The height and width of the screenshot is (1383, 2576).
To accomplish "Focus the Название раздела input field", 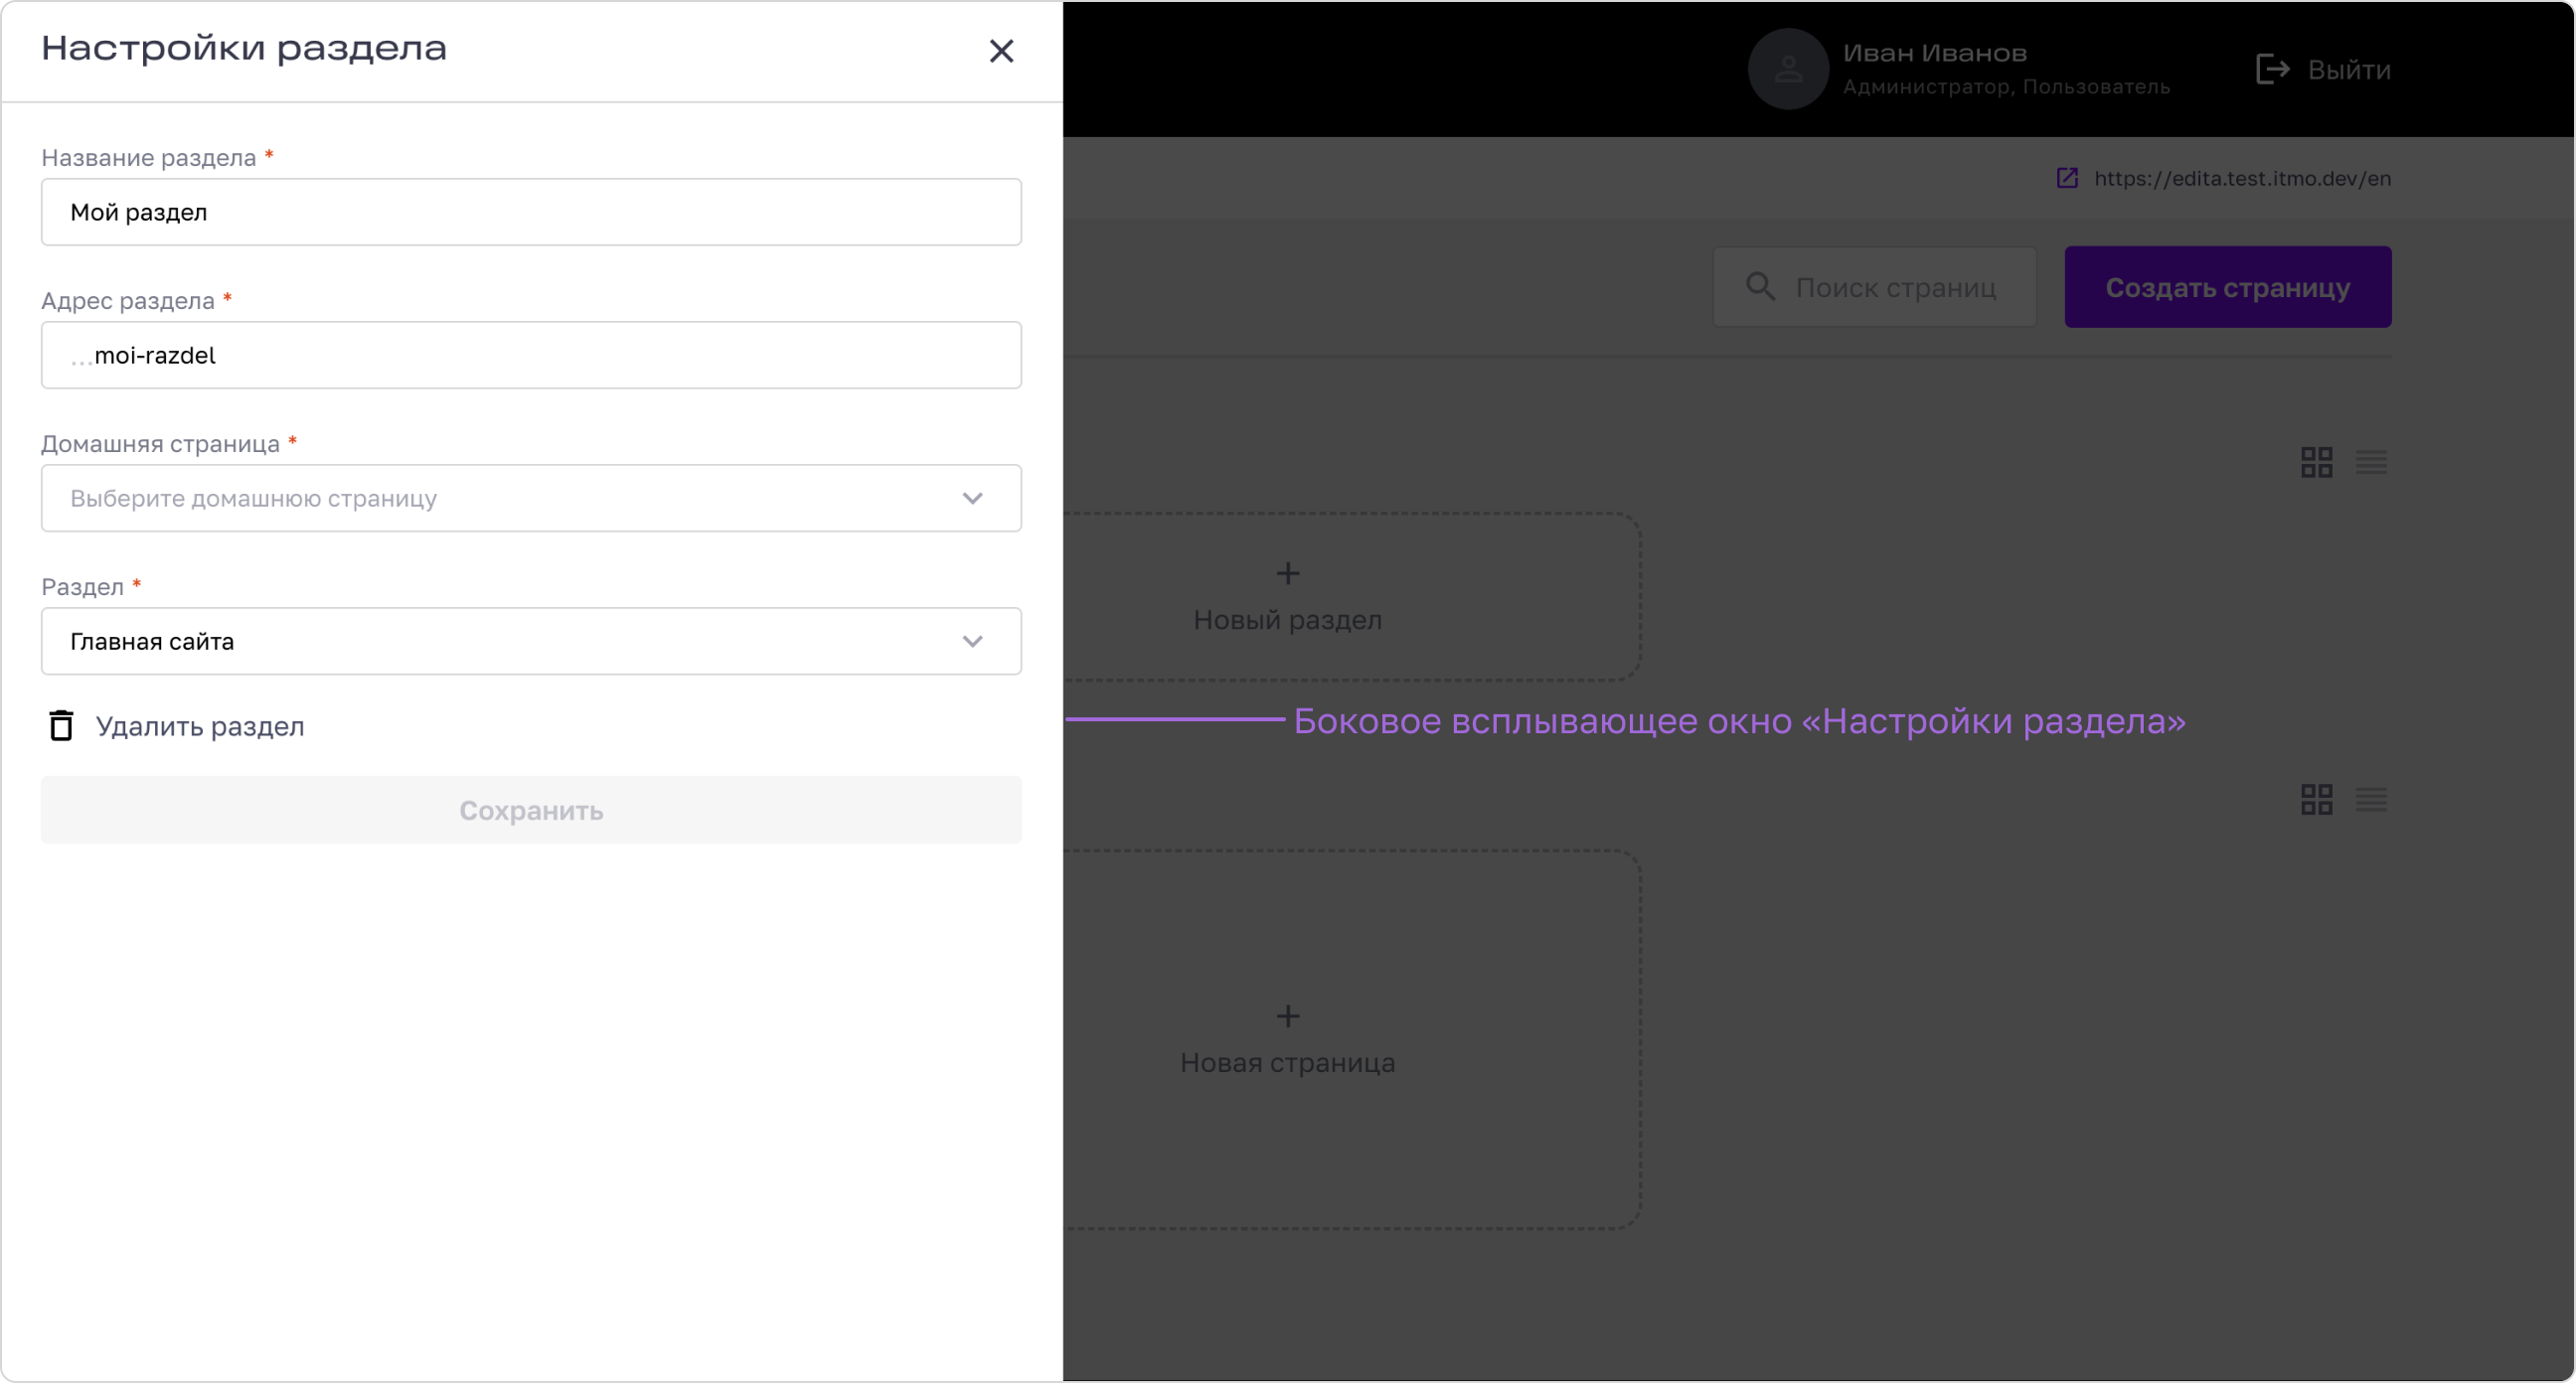I will point(531,212).
